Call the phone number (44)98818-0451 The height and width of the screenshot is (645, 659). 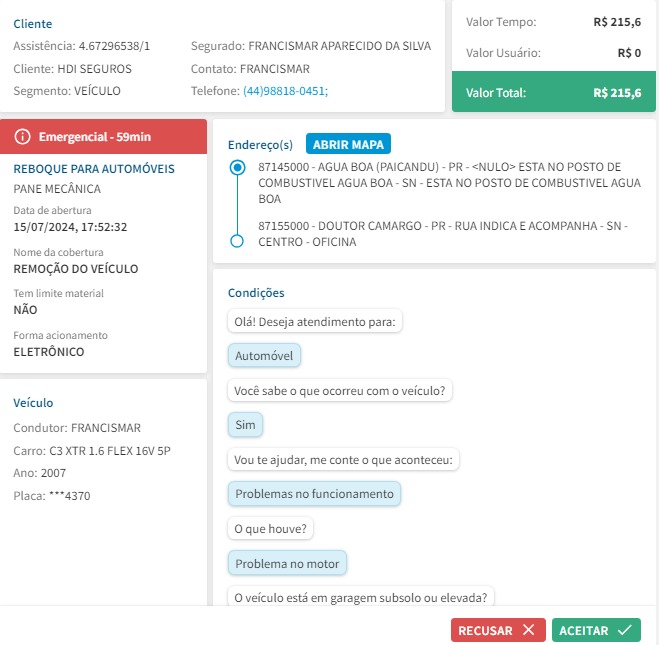click(285, 91)
